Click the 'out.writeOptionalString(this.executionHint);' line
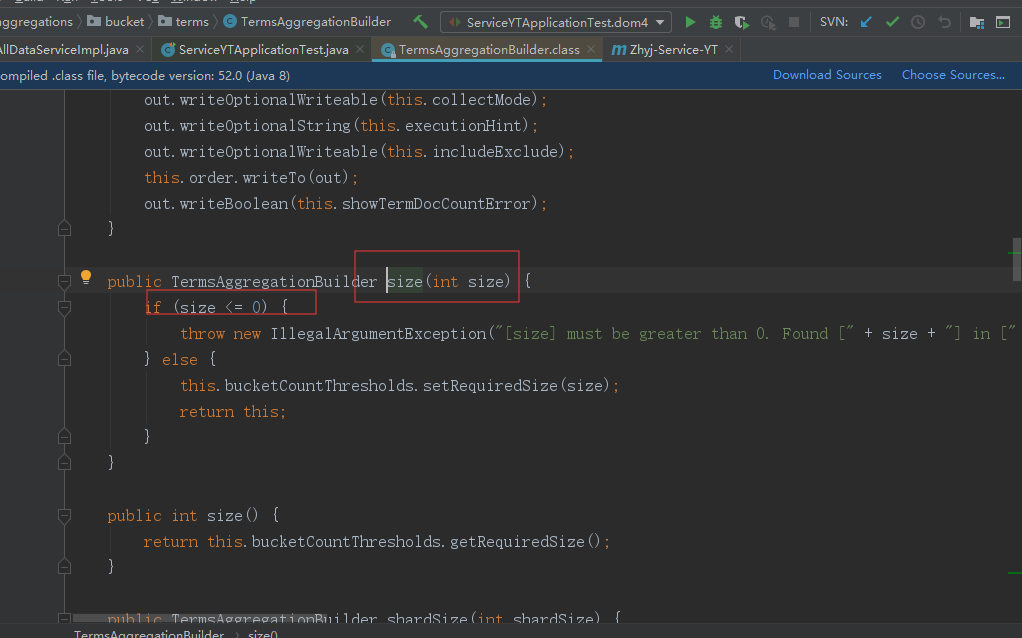 pyautogui.click(x=341, y=126)
